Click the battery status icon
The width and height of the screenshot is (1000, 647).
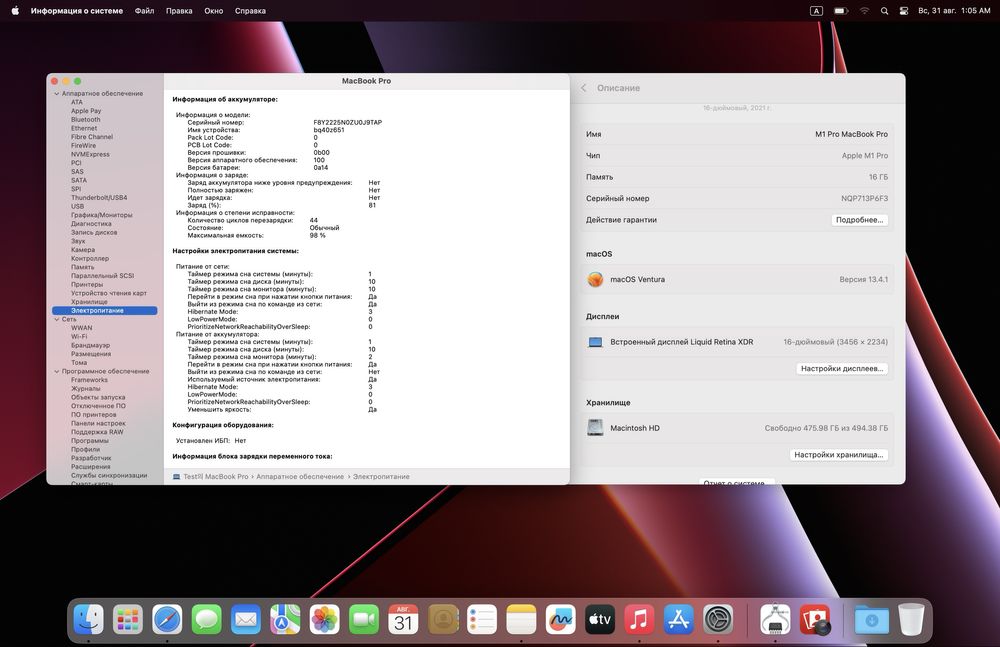point(841,11)
